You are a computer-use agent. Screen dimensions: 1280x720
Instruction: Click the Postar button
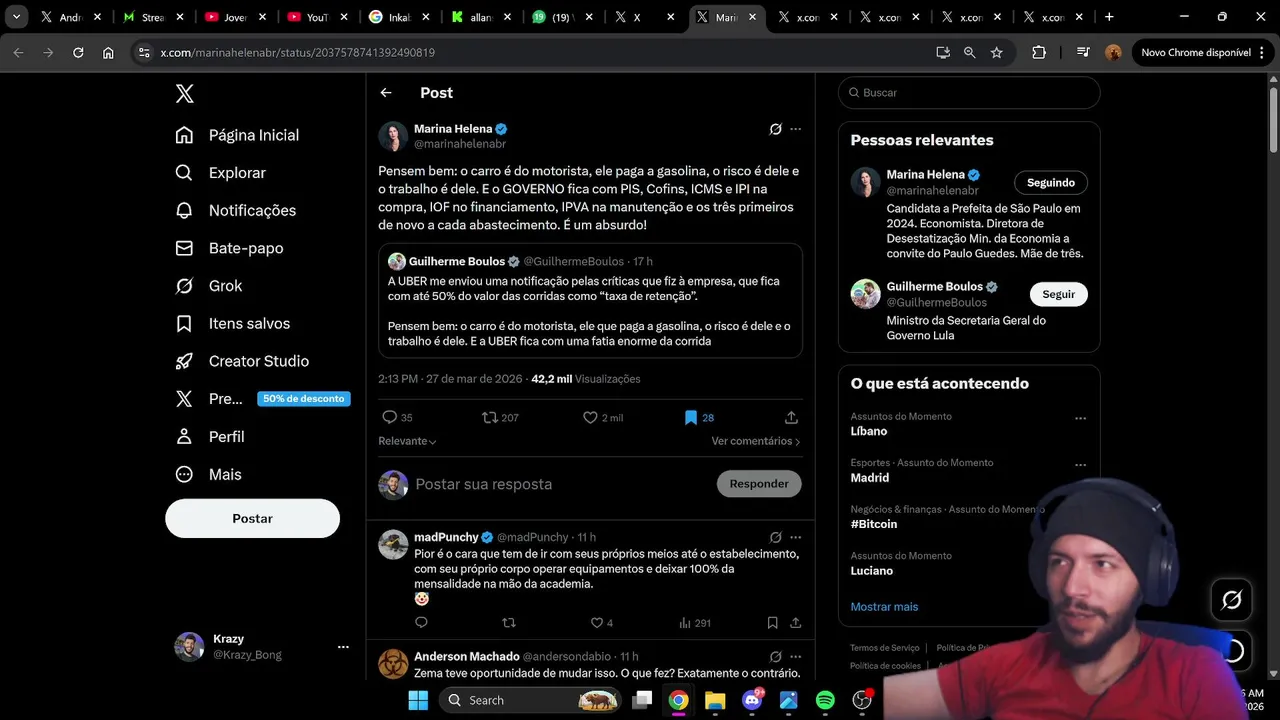click(x=252, y=519)
